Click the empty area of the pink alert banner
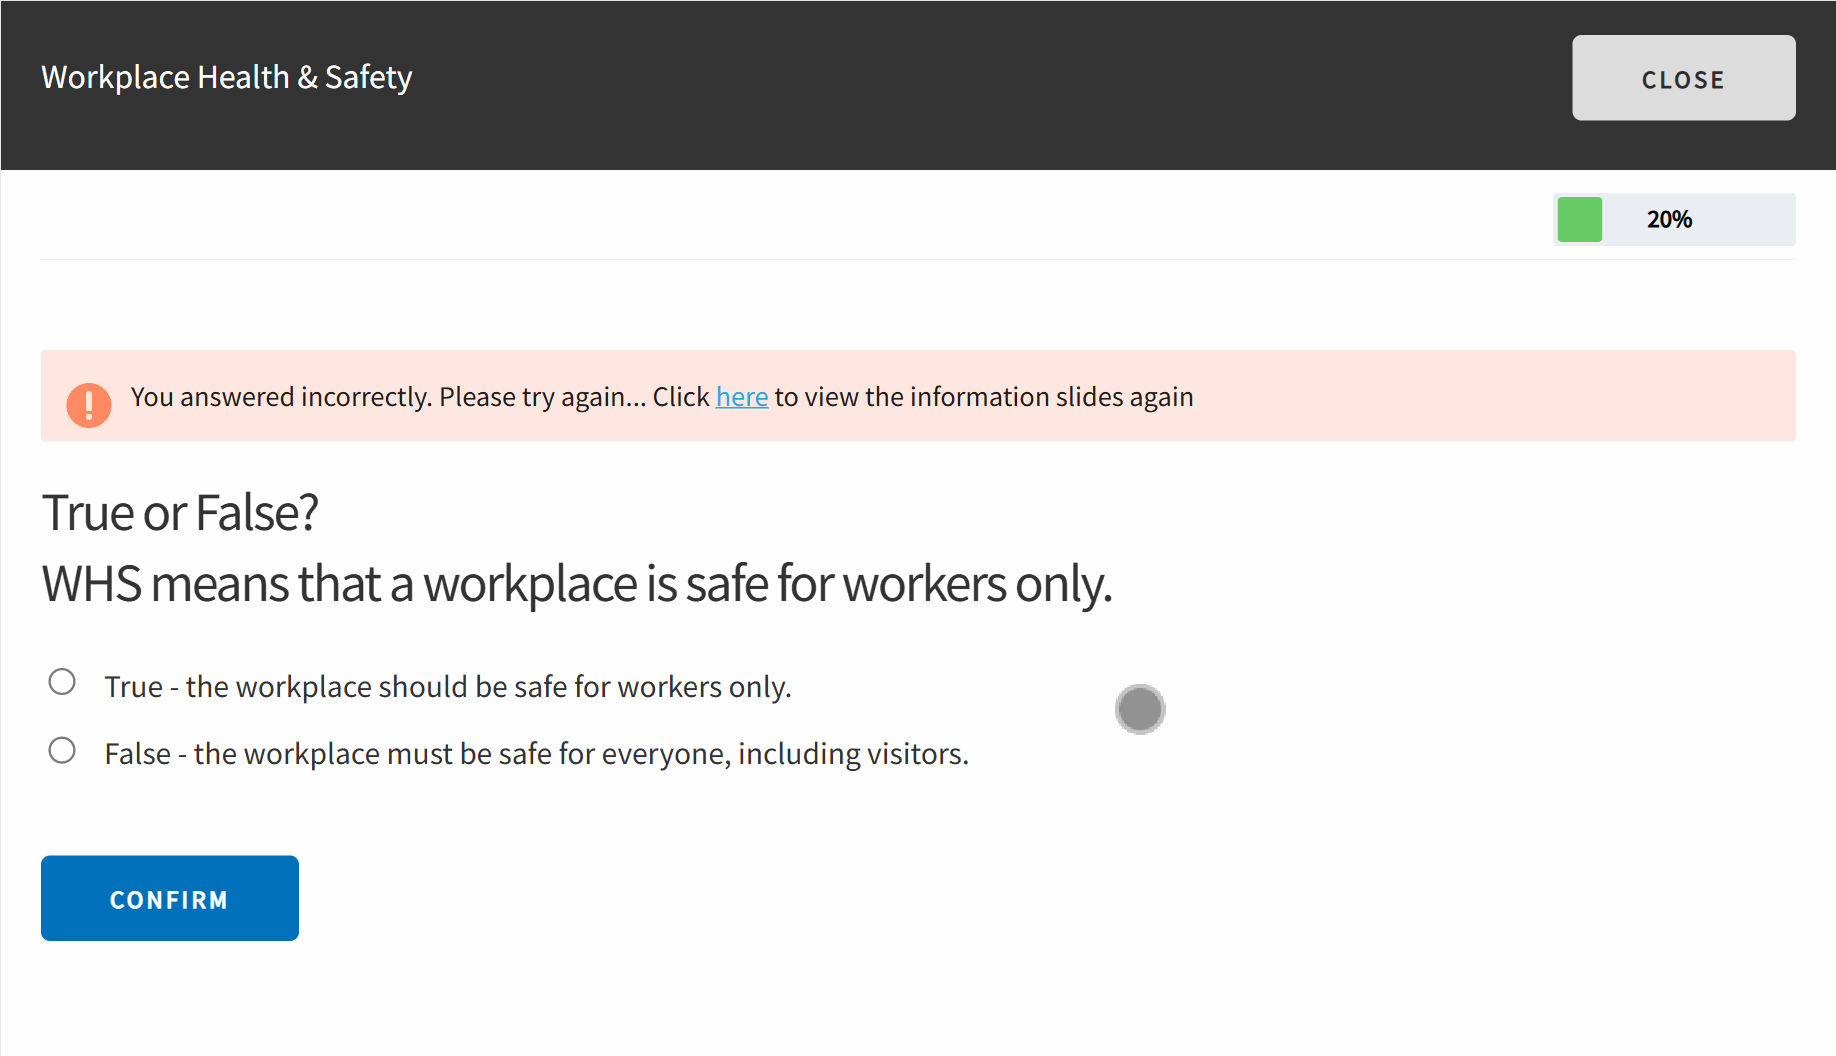1836x1056 pixels. (x=1500, y=396)
